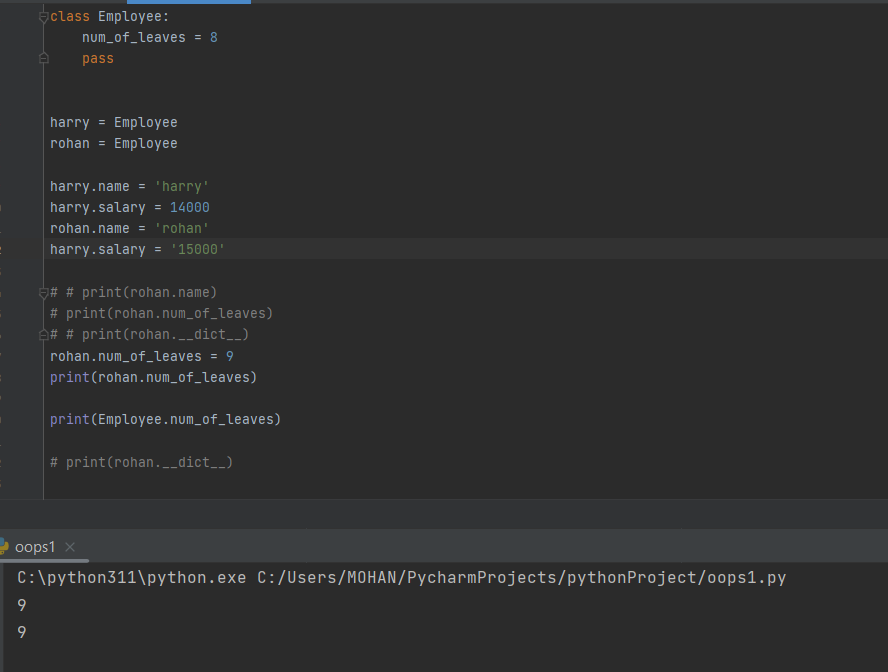Click blue active editor tab indicator
Viewport: 888px width, 672px height.
(x=189, y=2)
